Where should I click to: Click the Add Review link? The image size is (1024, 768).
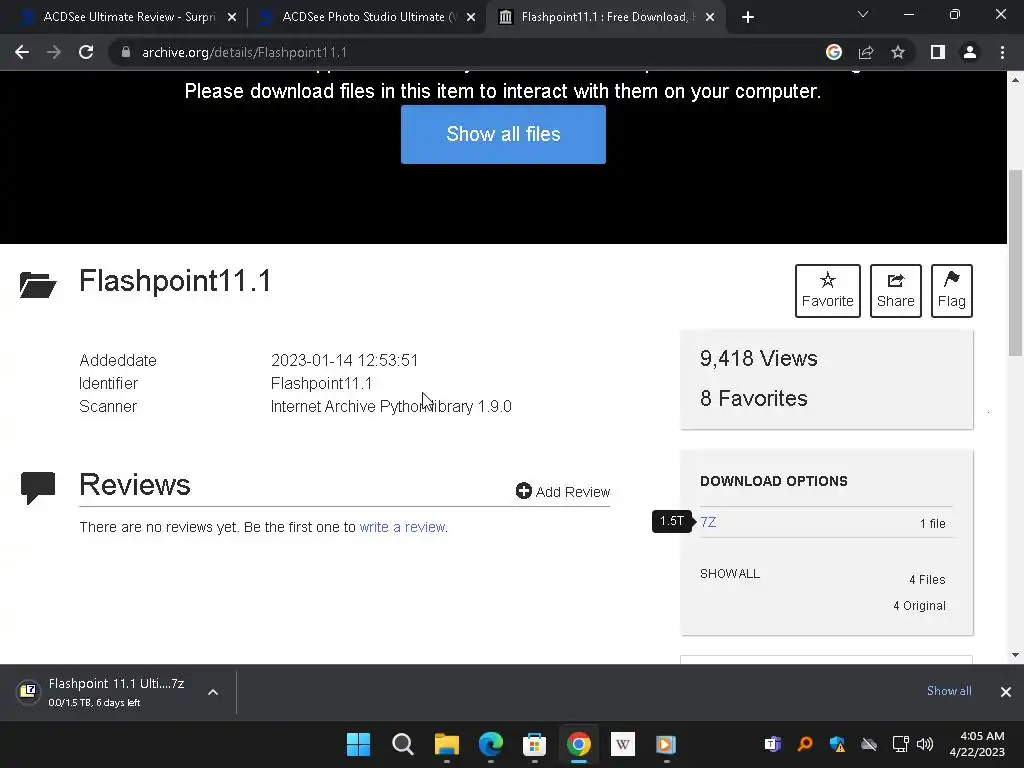[x=563, y=492]
